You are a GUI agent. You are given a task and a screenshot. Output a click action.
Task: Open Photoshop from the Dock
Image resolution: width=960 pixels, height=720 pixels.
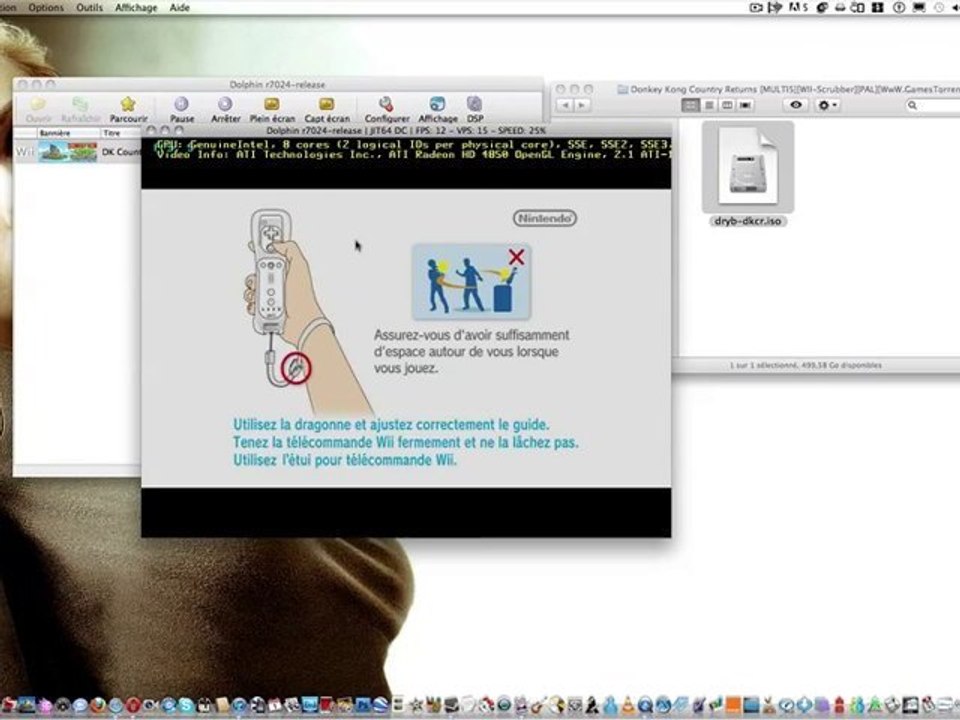[x=362, y=705]
